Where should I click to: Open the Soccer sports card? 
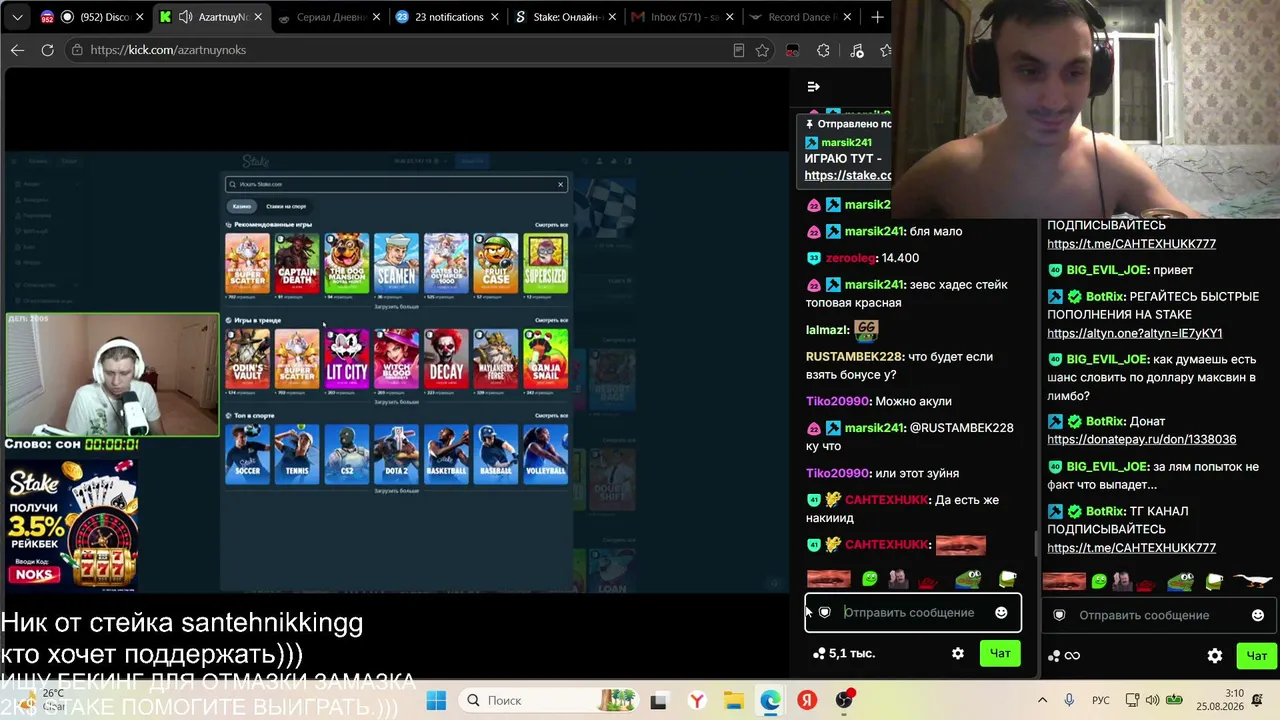coord(248,454)
